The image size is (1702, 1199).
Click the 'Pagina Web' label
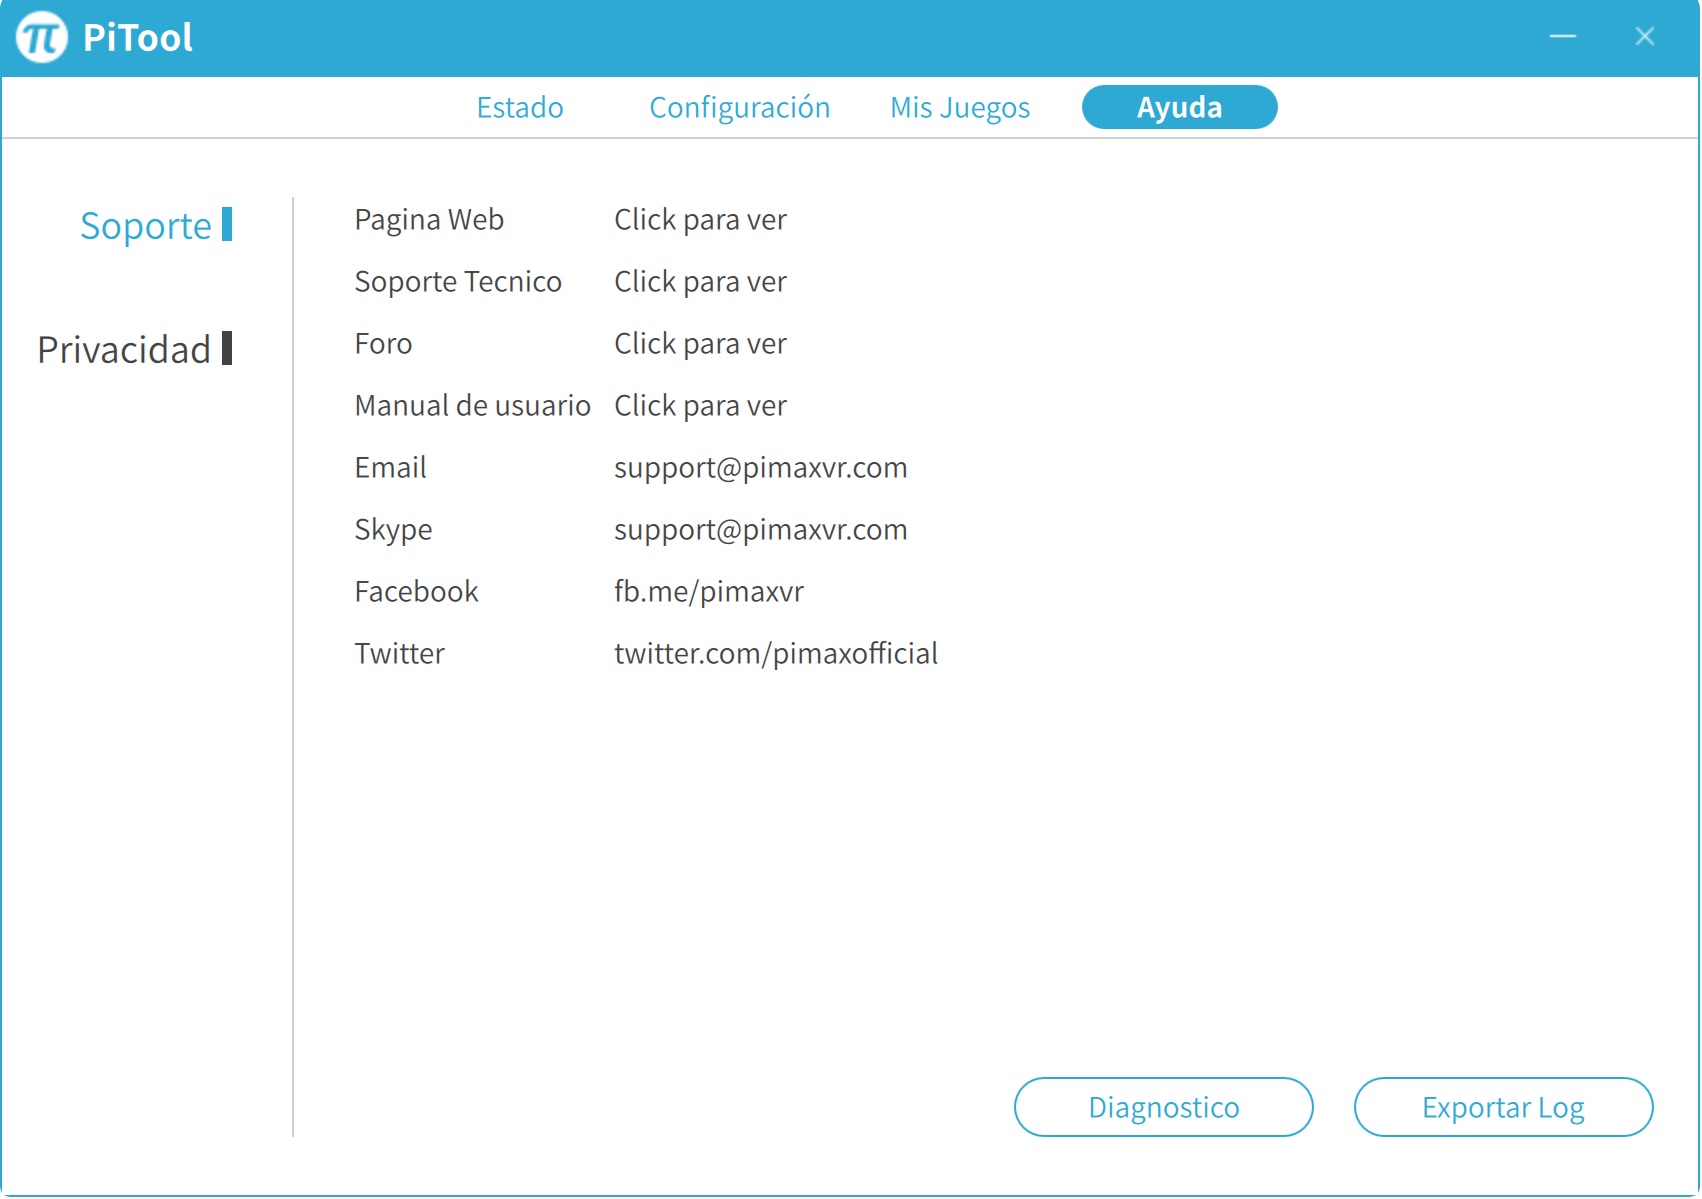[x=429, y=220]
